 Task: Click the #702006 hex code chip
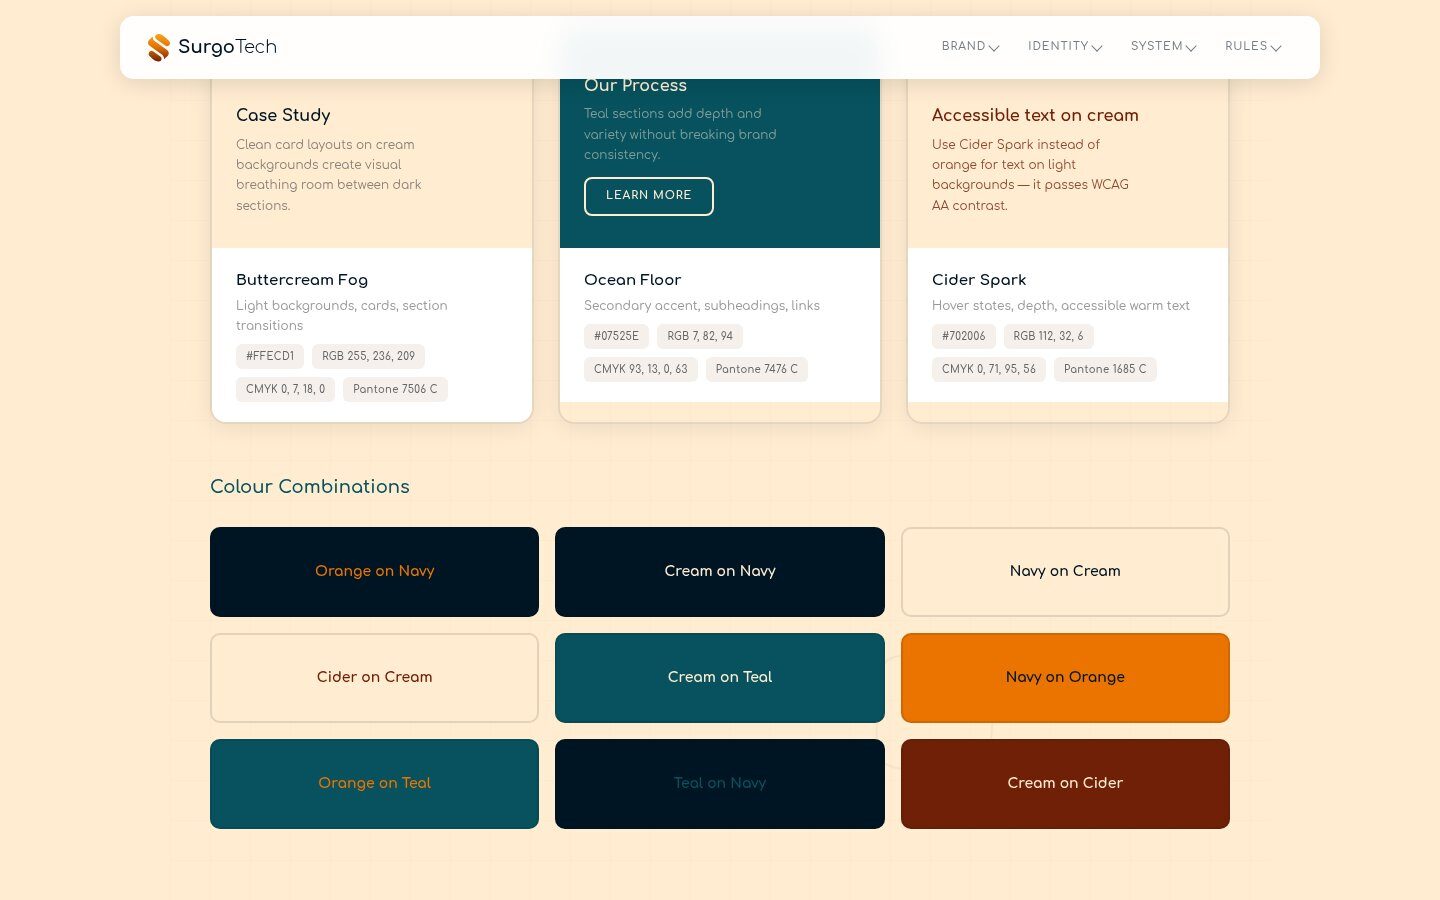(x=964, y=336)
